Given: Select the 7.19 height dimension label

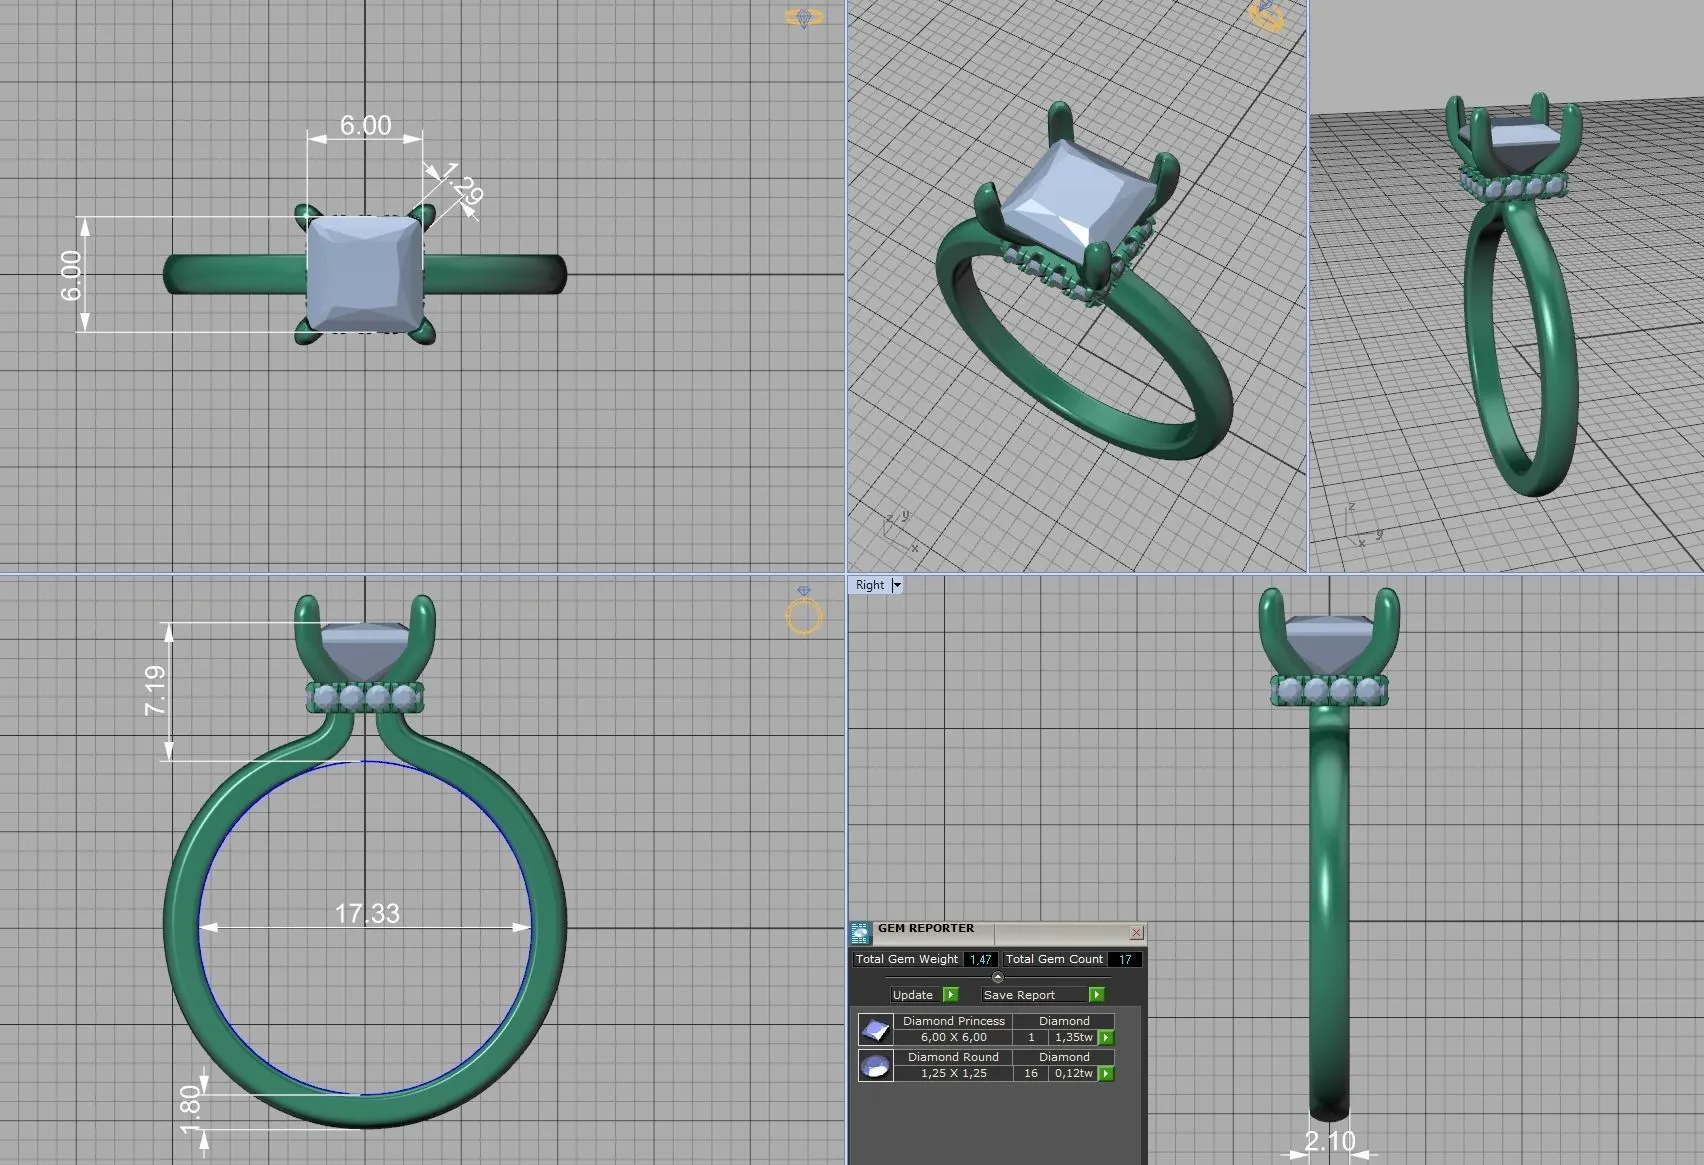Looking at the screenshot, I should pos(156,691).
